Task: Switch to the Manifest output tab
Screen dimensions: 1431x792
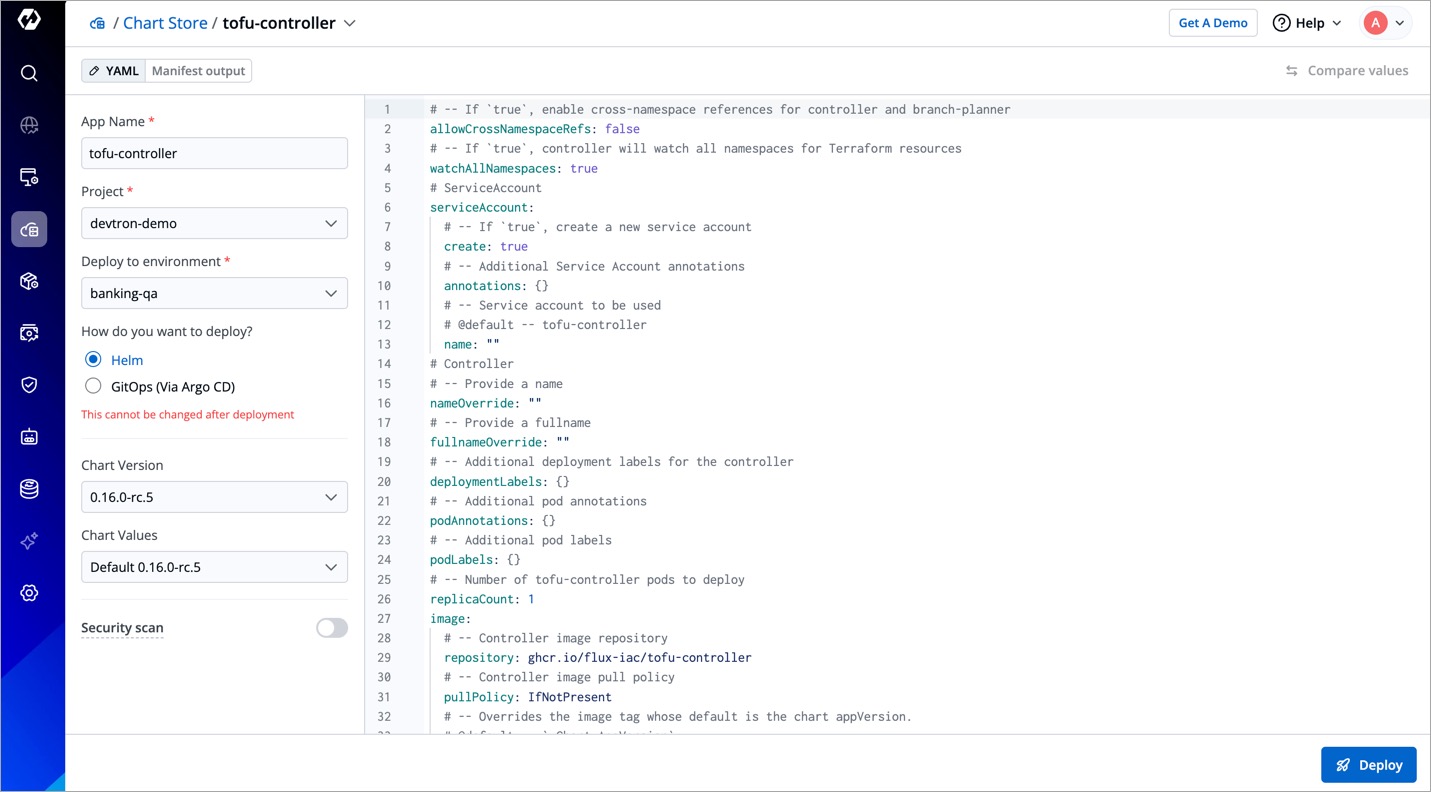Action: 198,71
